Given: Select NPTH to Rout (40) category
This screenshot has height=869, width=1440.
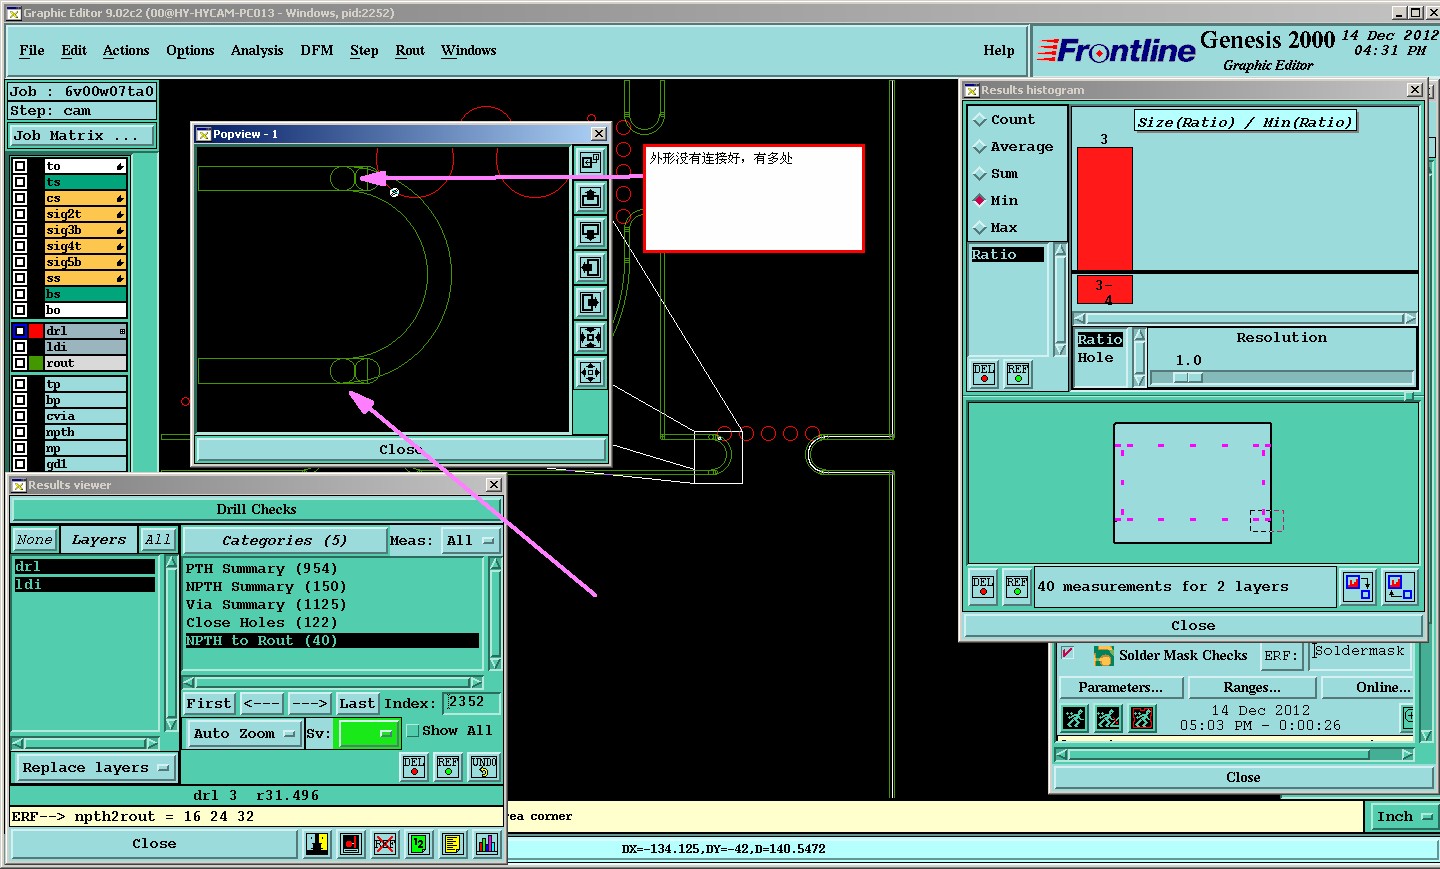Looking at the screenshot, I should click(x=332, y=641).
